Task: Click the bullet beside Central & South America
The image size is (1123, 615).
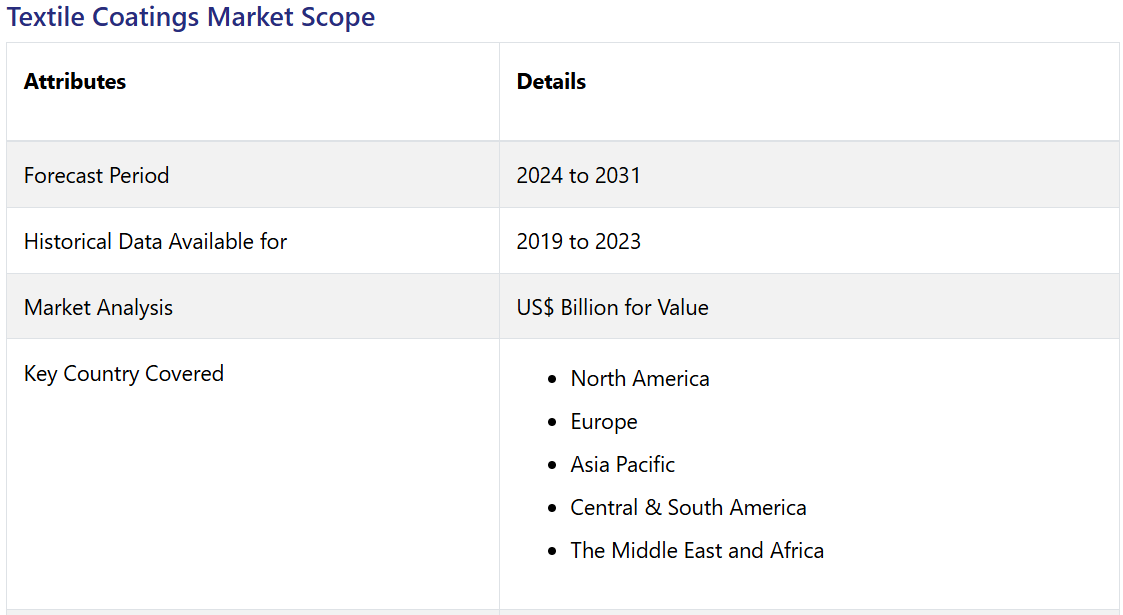Action: click(552, 509)
